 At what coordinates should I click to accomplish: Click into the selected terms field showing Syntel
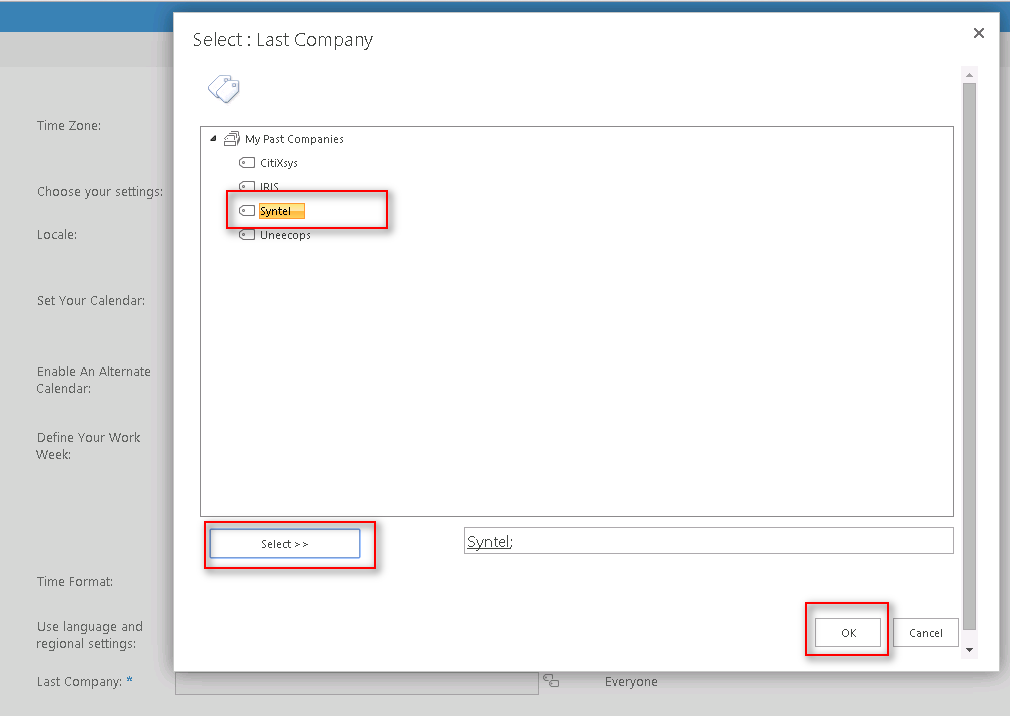pos(709,541)
